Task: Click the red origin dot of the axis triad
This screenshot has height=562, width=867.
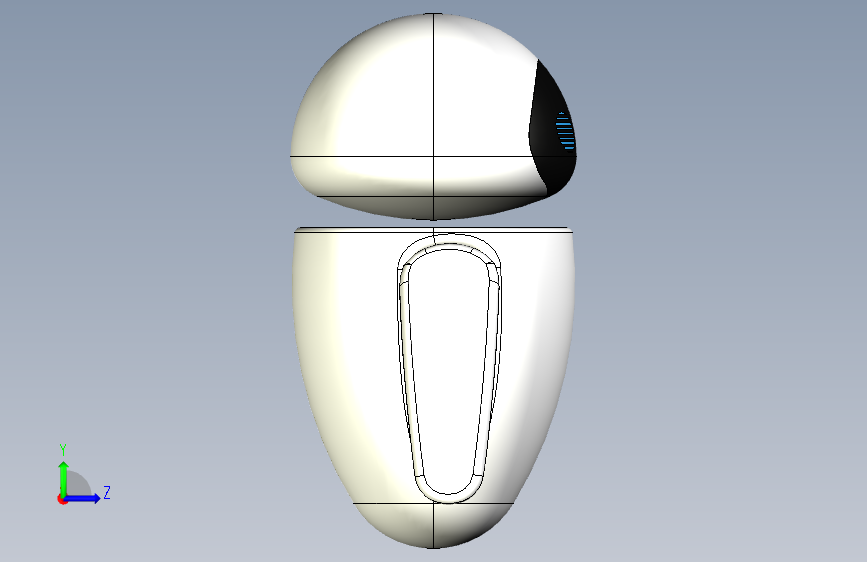Action: tap(62, 499)
